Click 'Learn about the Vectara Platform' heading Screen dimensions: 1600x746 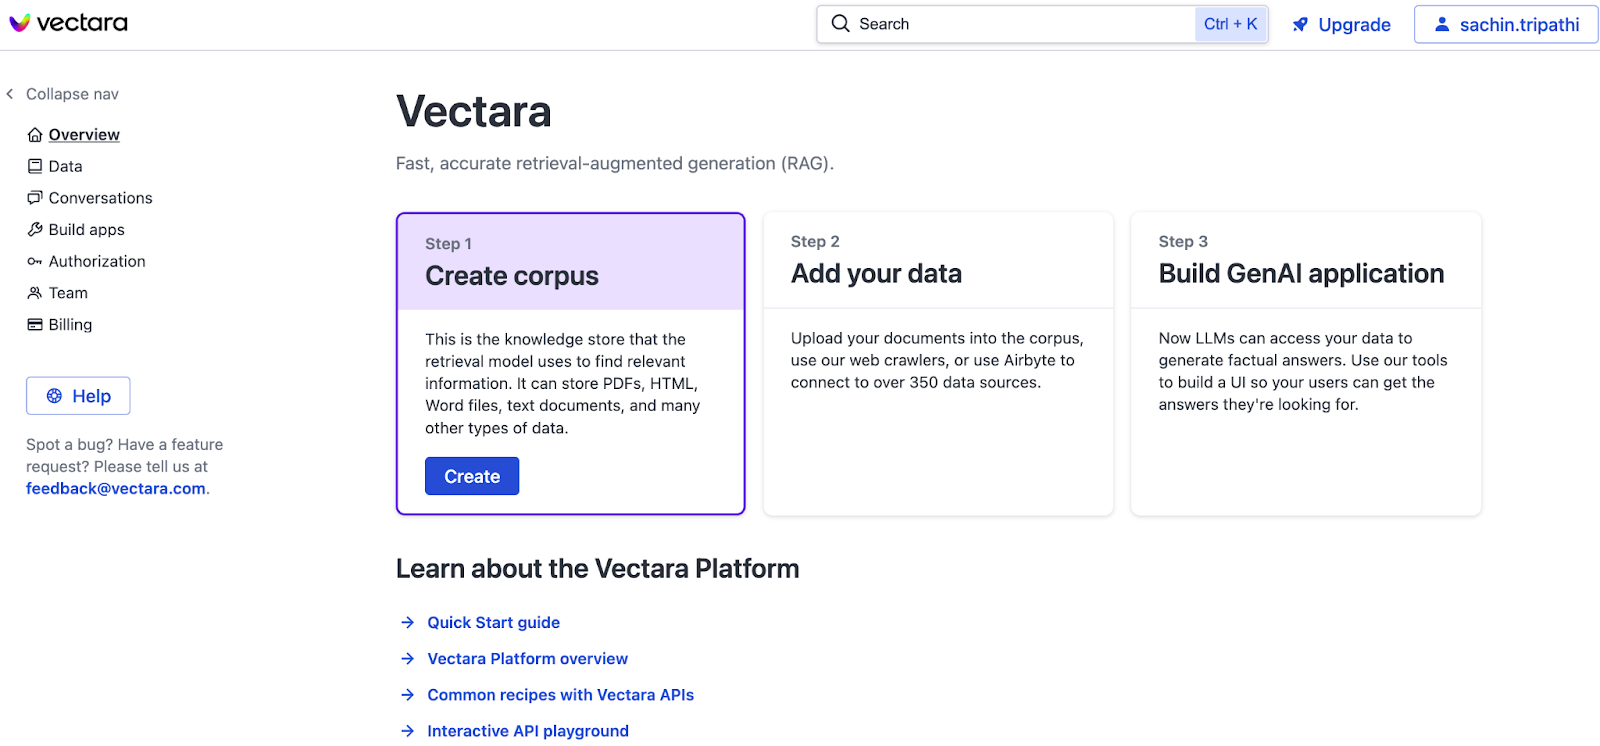(598, 568)
